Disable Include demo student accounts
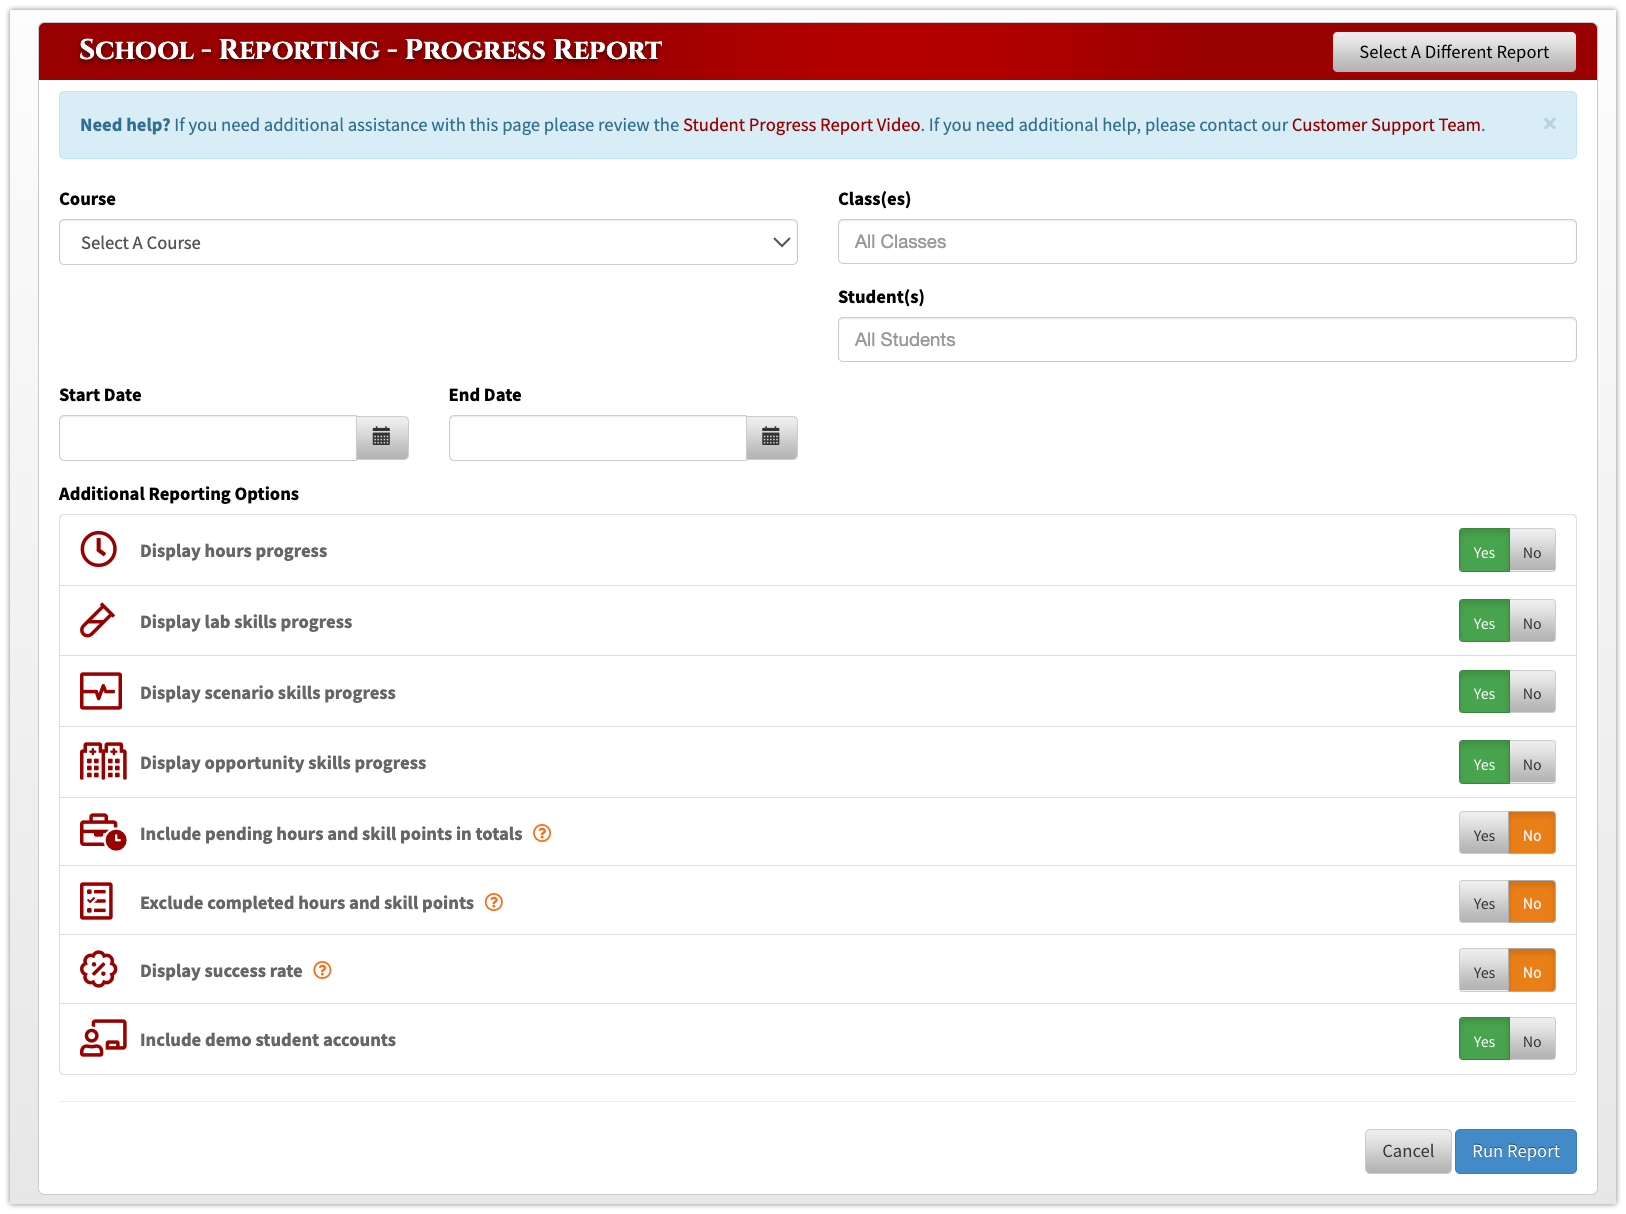The height and width of the screenshot is (1214, 1626). 1532,1039
